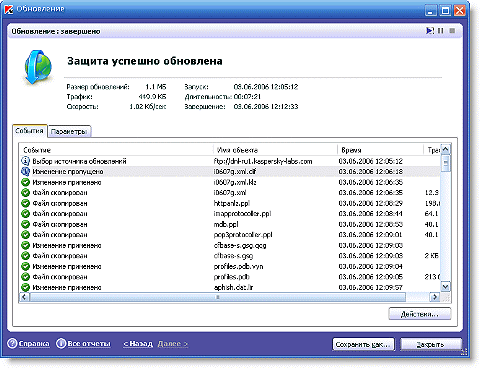Click green check icon for pop3protocoller.ppl
The height and width of the screenshot is (368, 480).
click(x=25, y=235)
